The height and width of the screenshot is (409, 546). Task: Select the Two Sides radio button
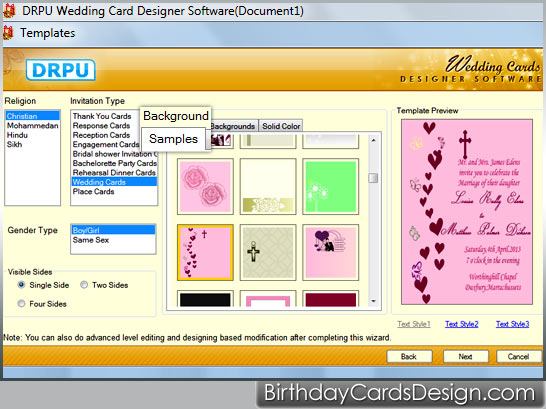point(84,285)
